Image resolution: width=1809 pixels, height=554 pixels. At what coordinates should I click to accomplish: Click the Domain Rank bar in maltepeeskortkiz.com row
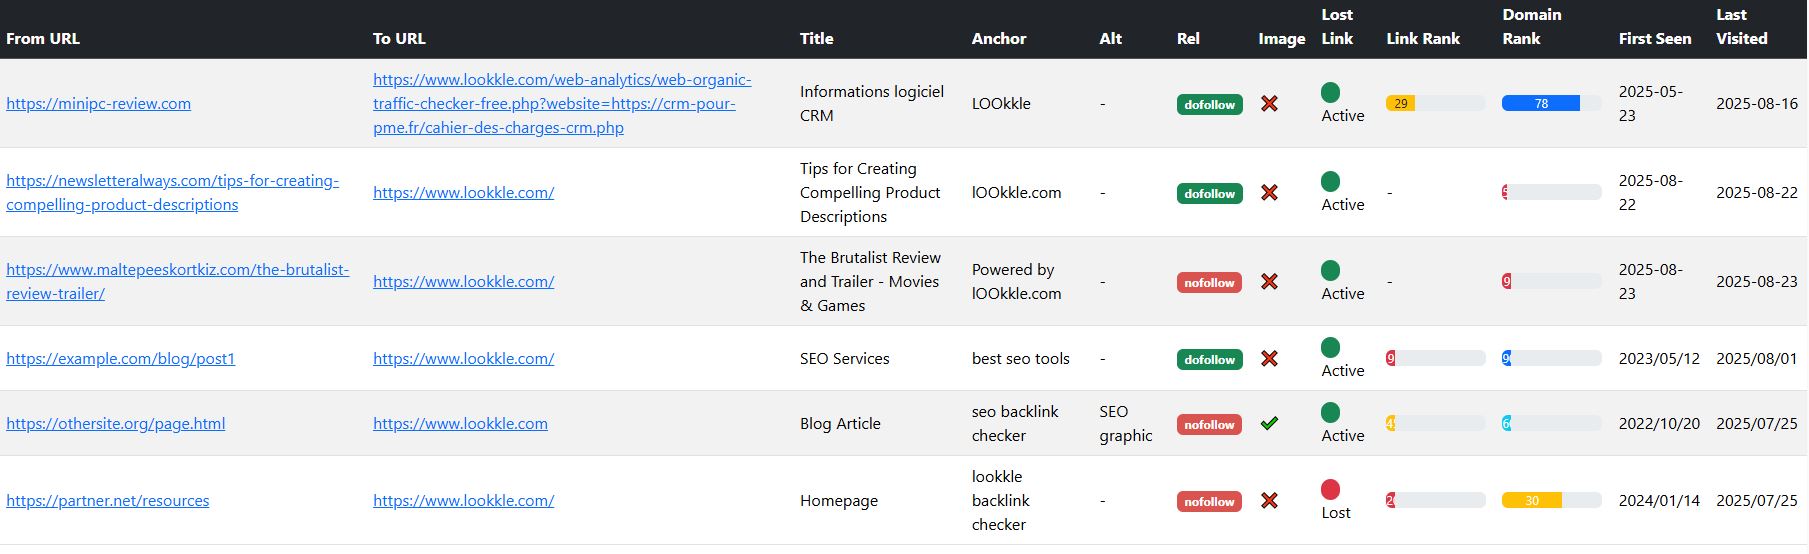1552,281
